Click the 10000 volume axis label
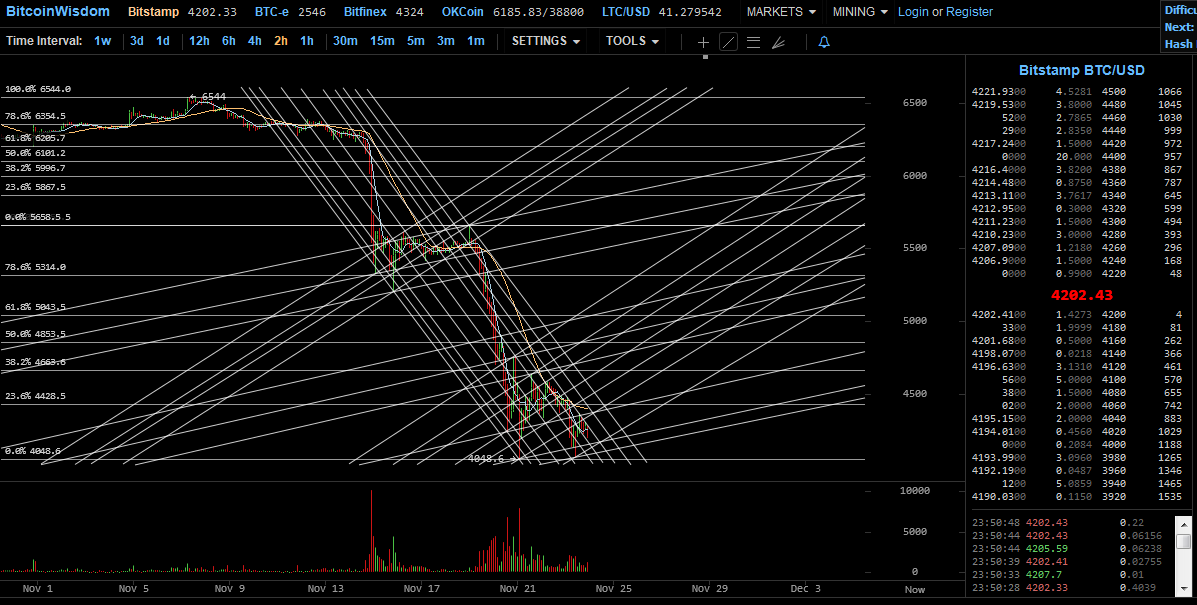The height and width of the screenshot is (605, 1197). coord(915,491)
